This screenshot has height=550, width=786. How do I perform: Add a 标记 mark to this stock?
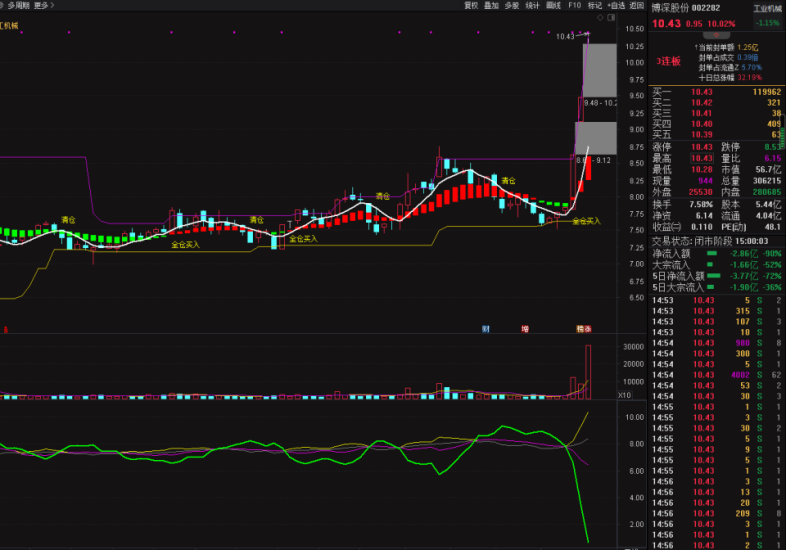click(595, 5)
